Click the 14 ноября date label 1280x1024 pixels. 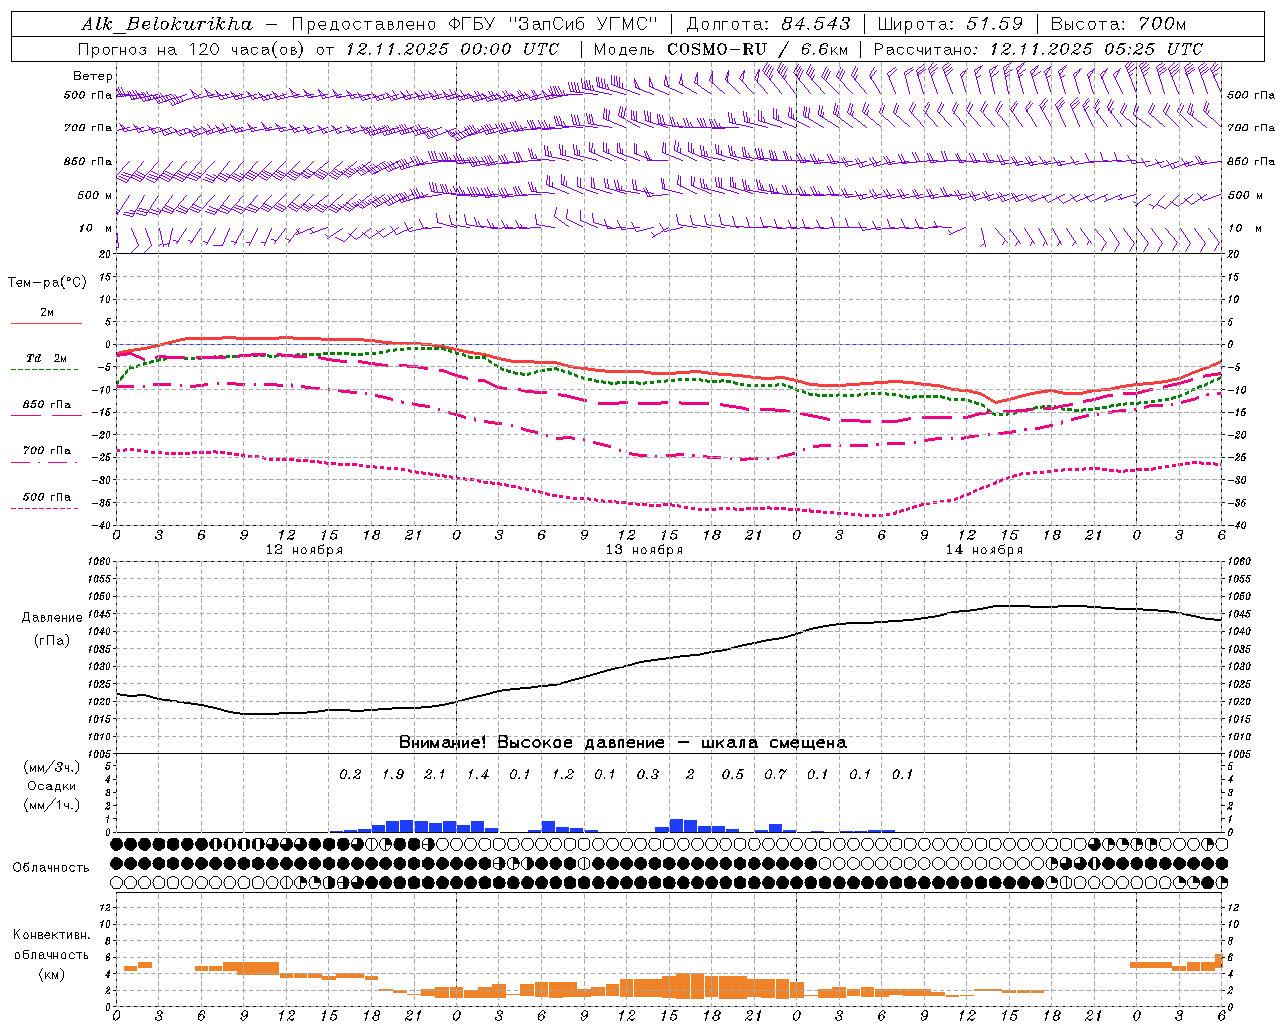pos(984,550)
